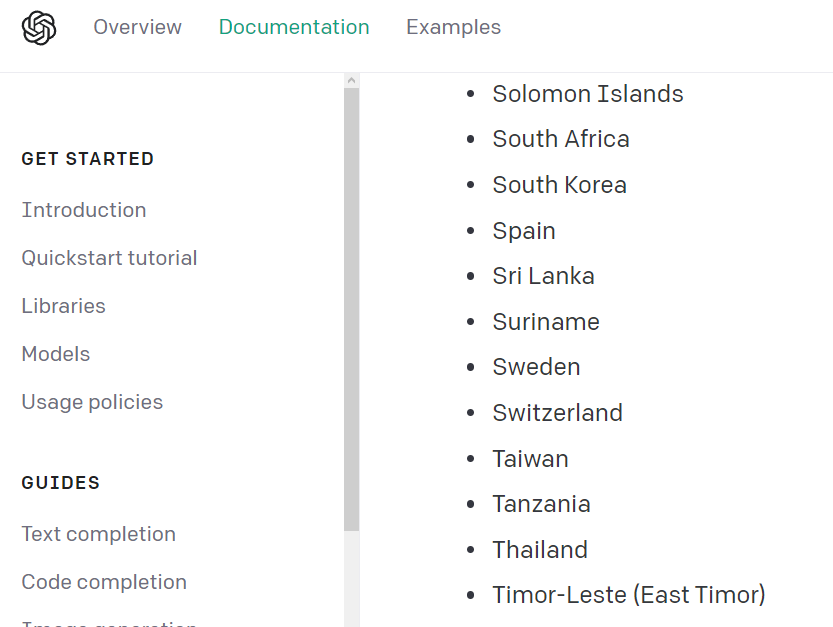
Task: Click the sidebar scroll-up arrow
Action: coord(351,80)
